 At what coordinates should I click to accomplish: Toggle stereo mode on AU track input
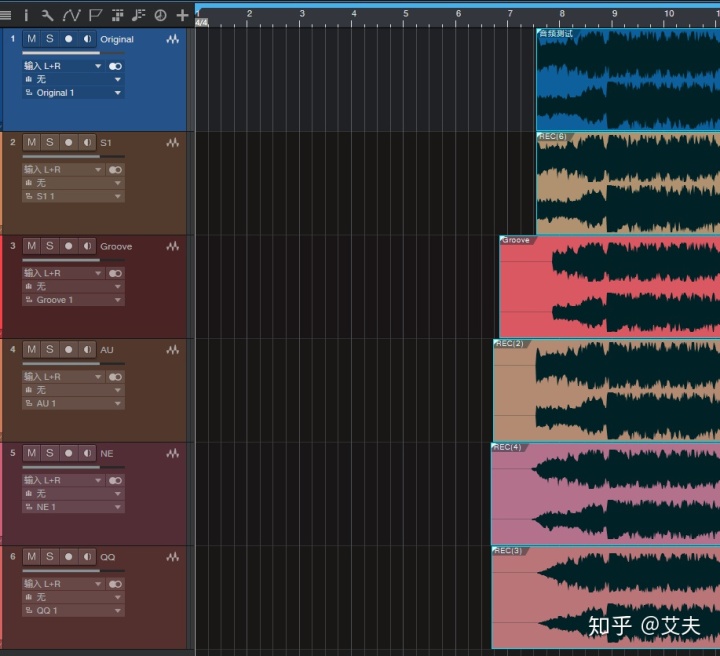tap(115, 377)
